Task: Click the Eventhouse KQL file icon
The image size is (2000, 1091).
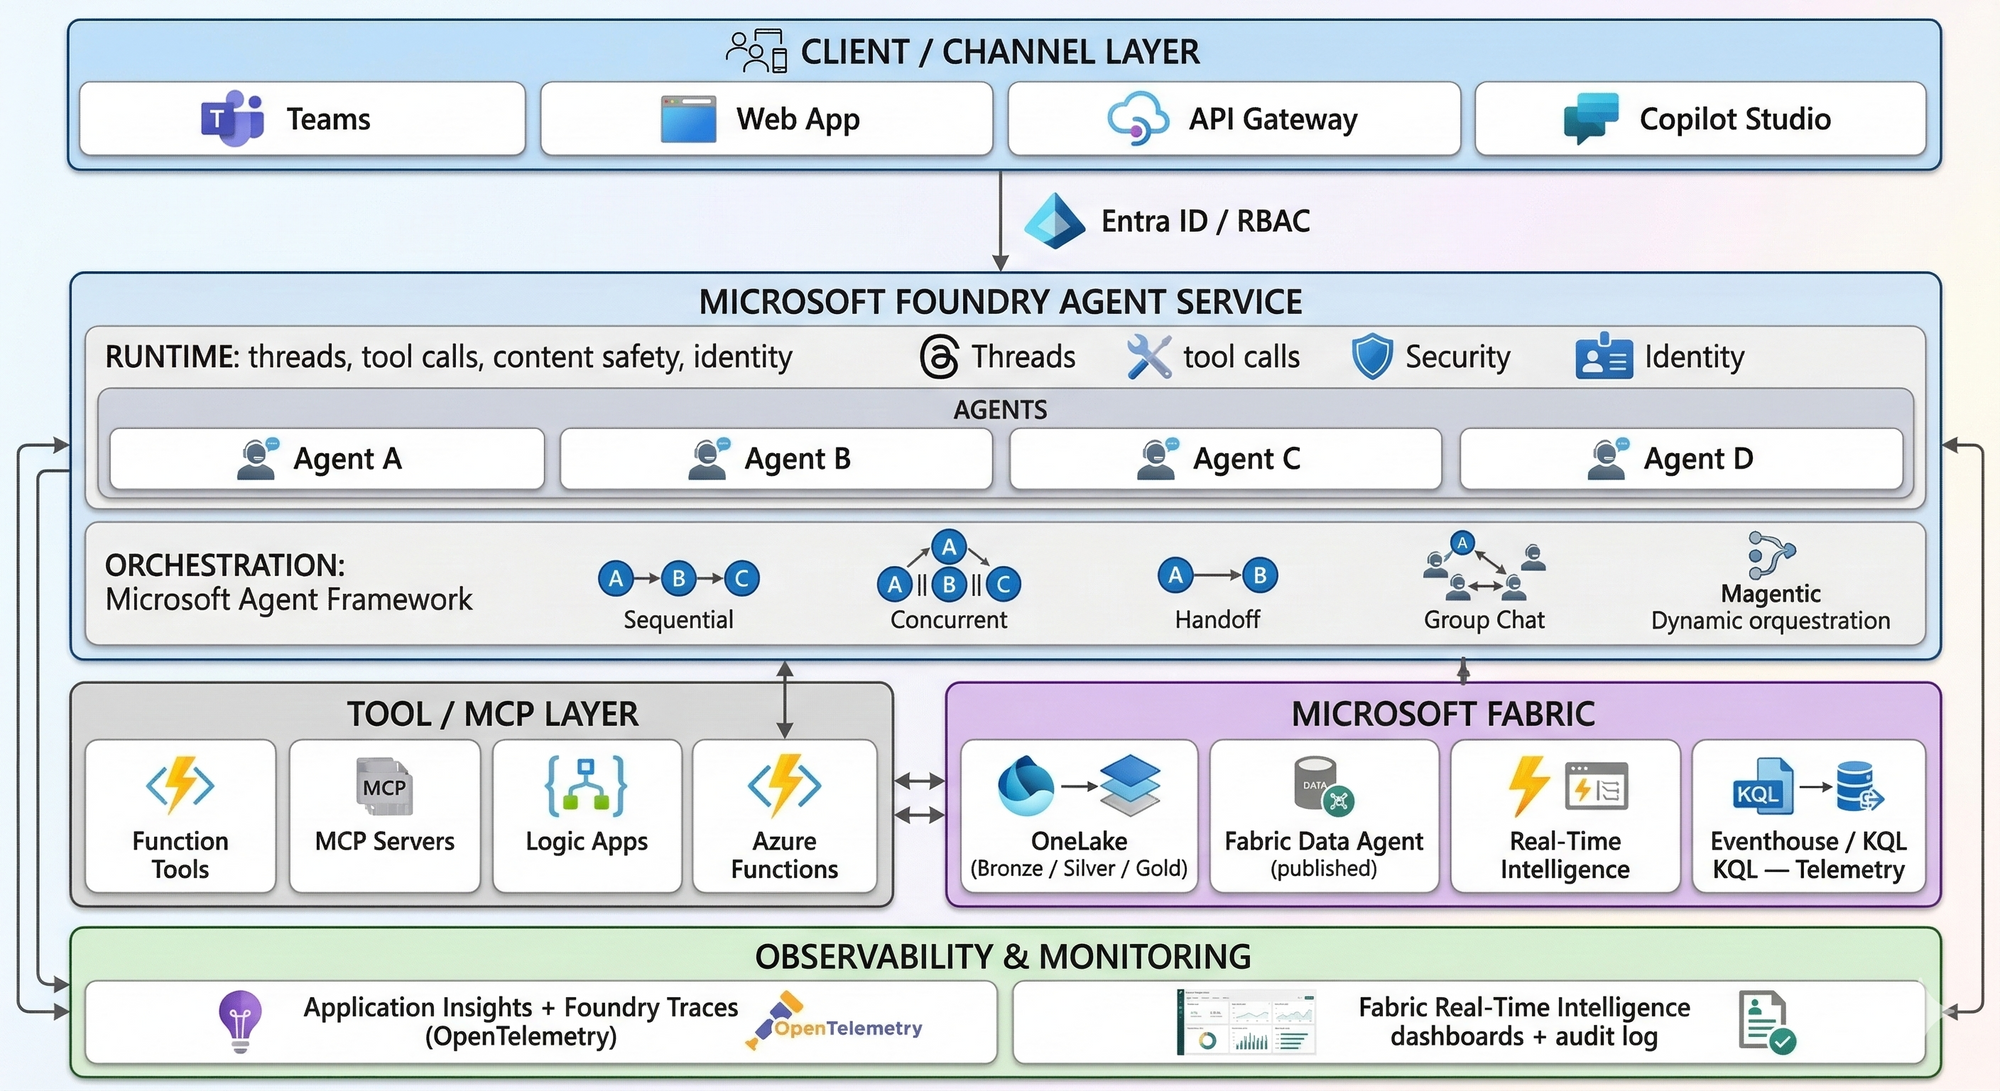Action: click(x=1762, y=787)
